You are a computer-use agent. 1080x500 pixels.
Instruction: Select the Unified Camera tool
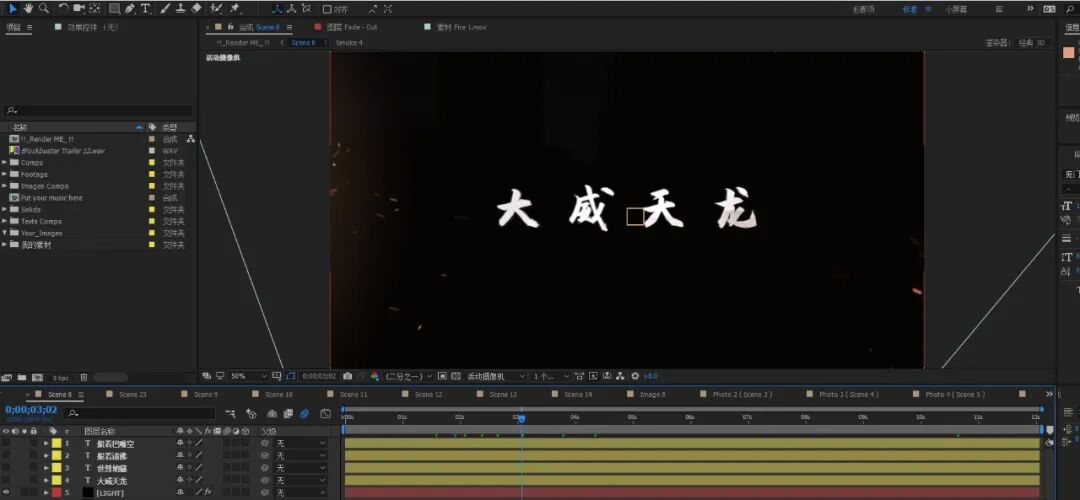[x=79, y=8]
